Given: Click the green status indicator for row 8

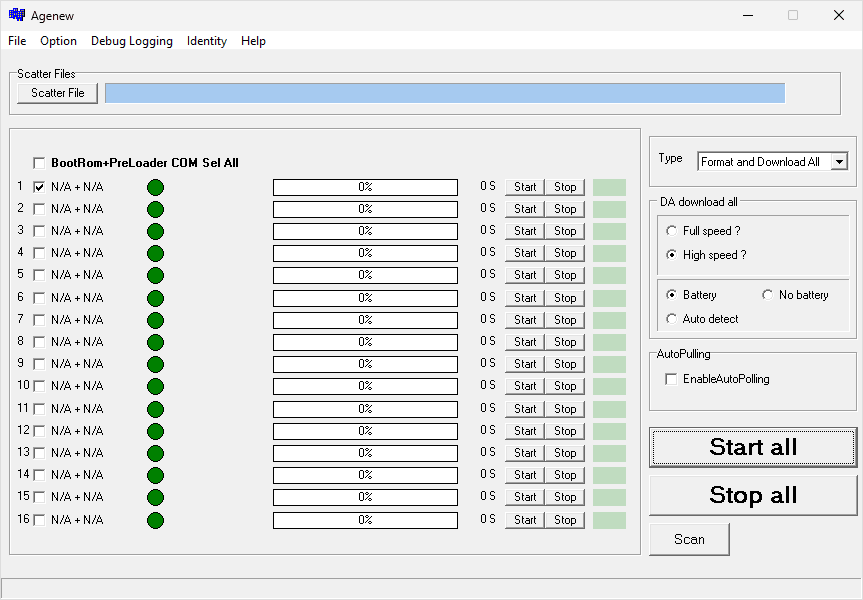Looking at the screenshot, I should click(155, 342).
